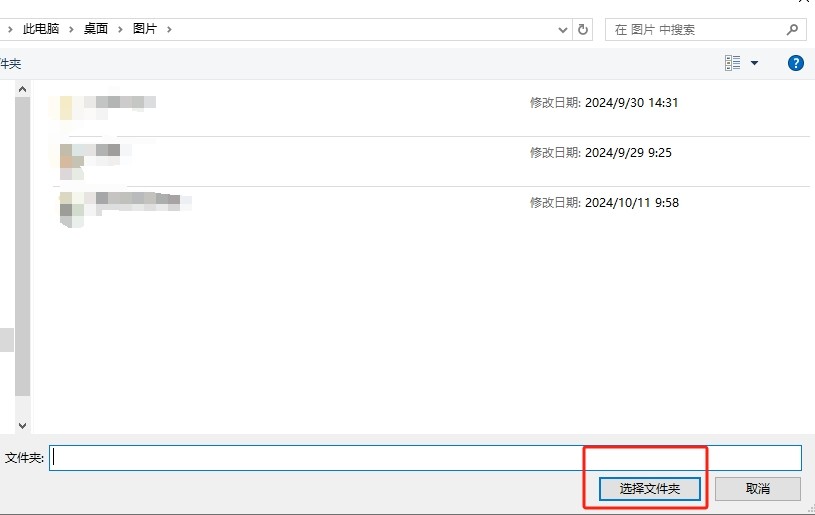Open help with the blue question mark
This screenshot has height=515, width=815.
pyautogui.click(x=796, y=63)
